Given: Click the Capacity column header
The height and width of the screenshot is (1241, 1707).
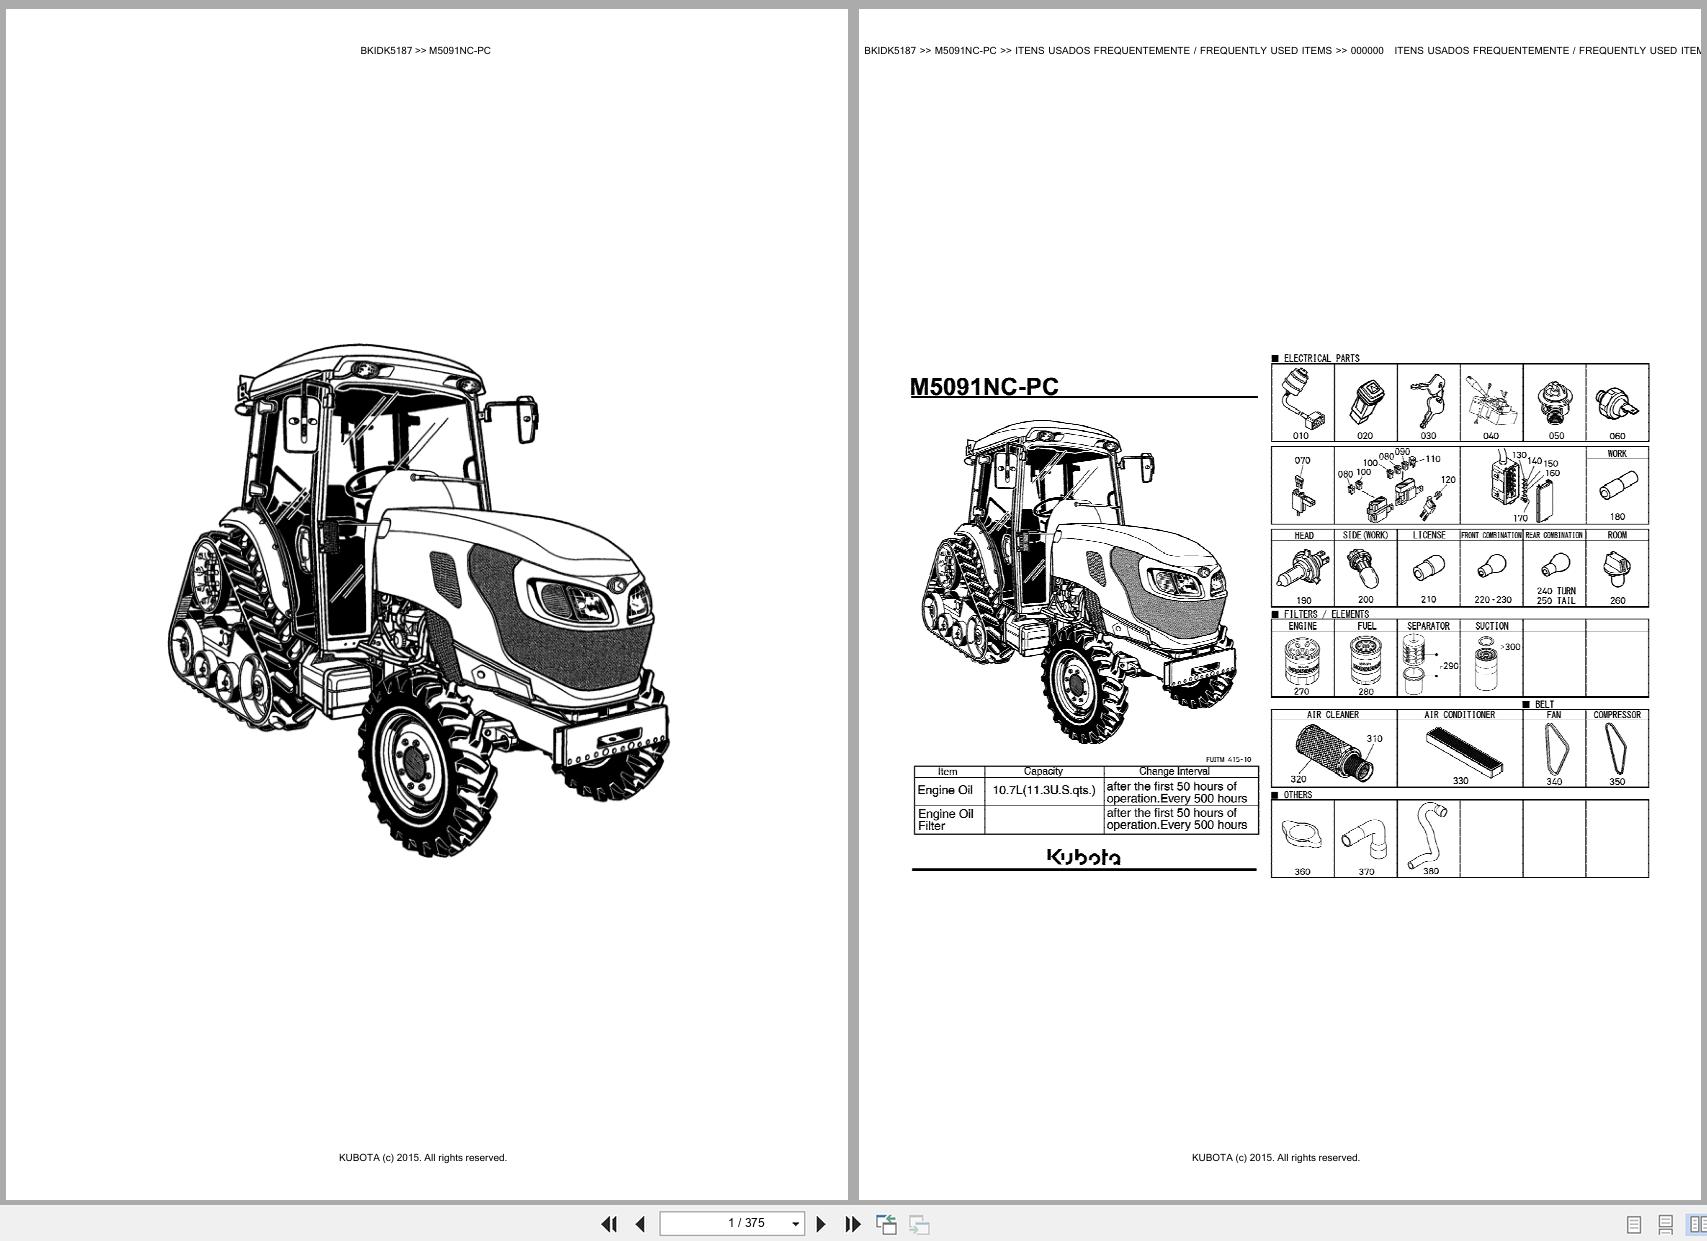Looking at the screenshot, I should pyautogui.click(x=1043, y=771).
